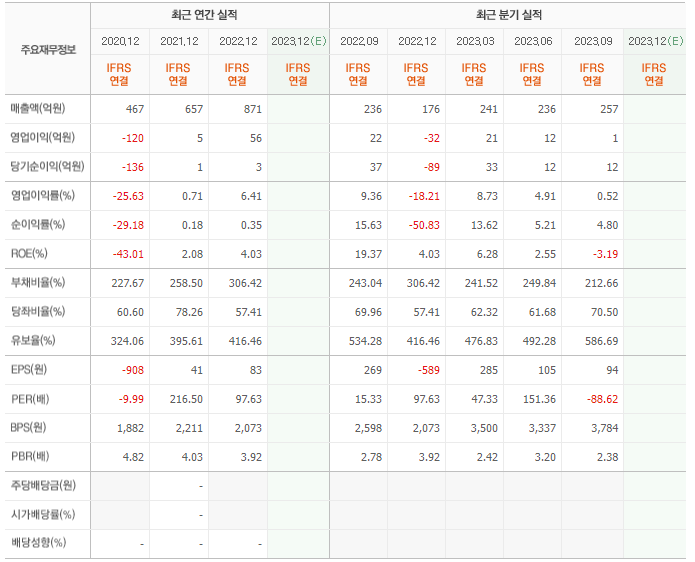Click 매출액 value 176 for 2022.12 quarter
This screenshot has height=562, width=695.
(x=431, y=109)
